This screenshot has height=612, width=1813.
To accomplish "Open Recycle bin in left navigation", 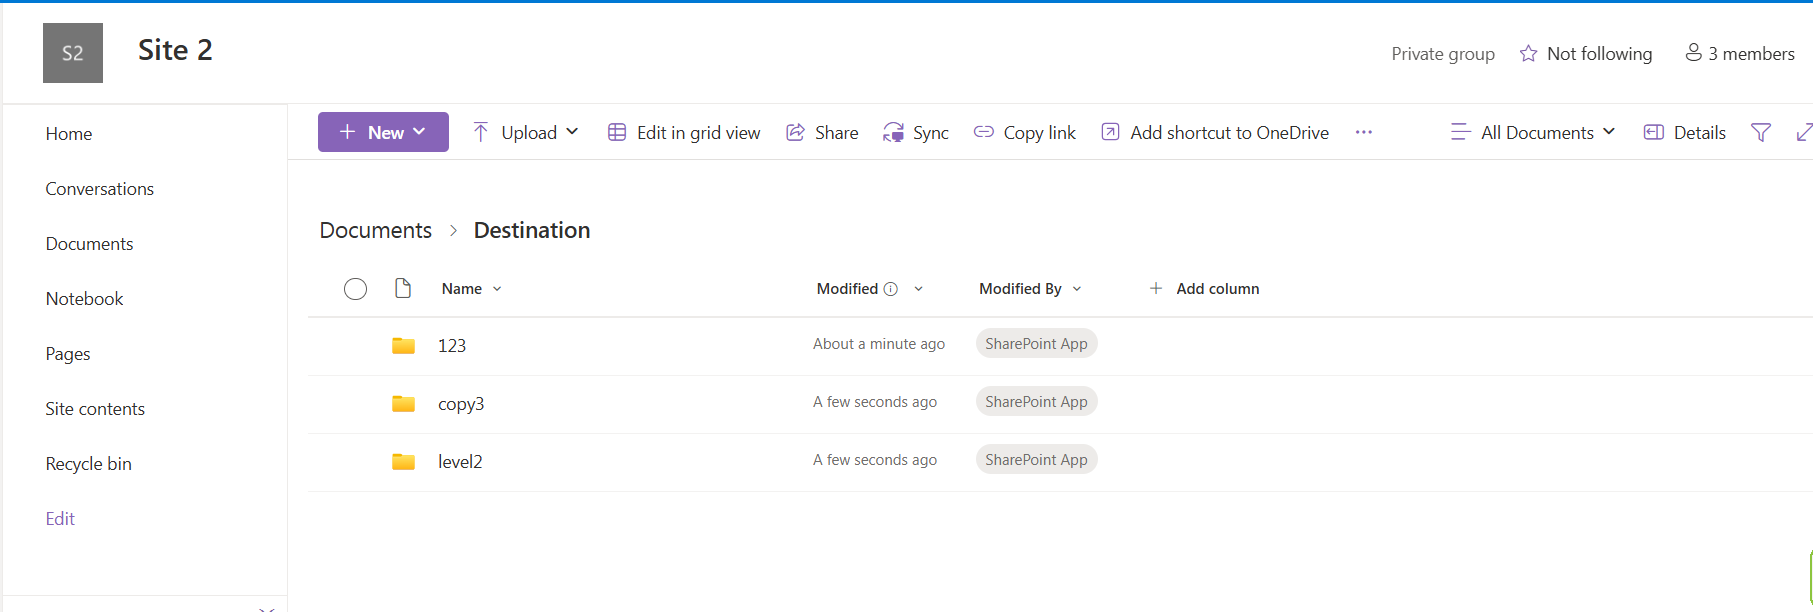I will (x=88, y=464).
